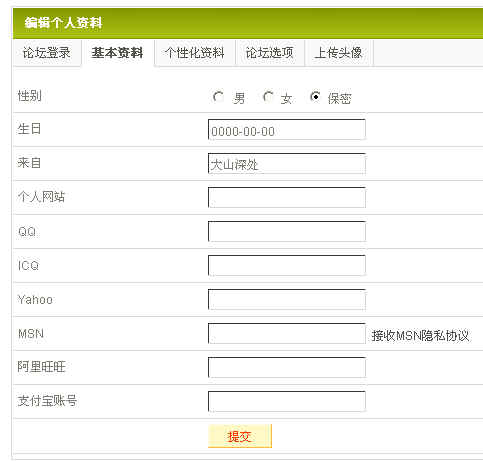Focus the 生日 birthday input field
The width and height of the screenshot is (483, 461).
287,130
